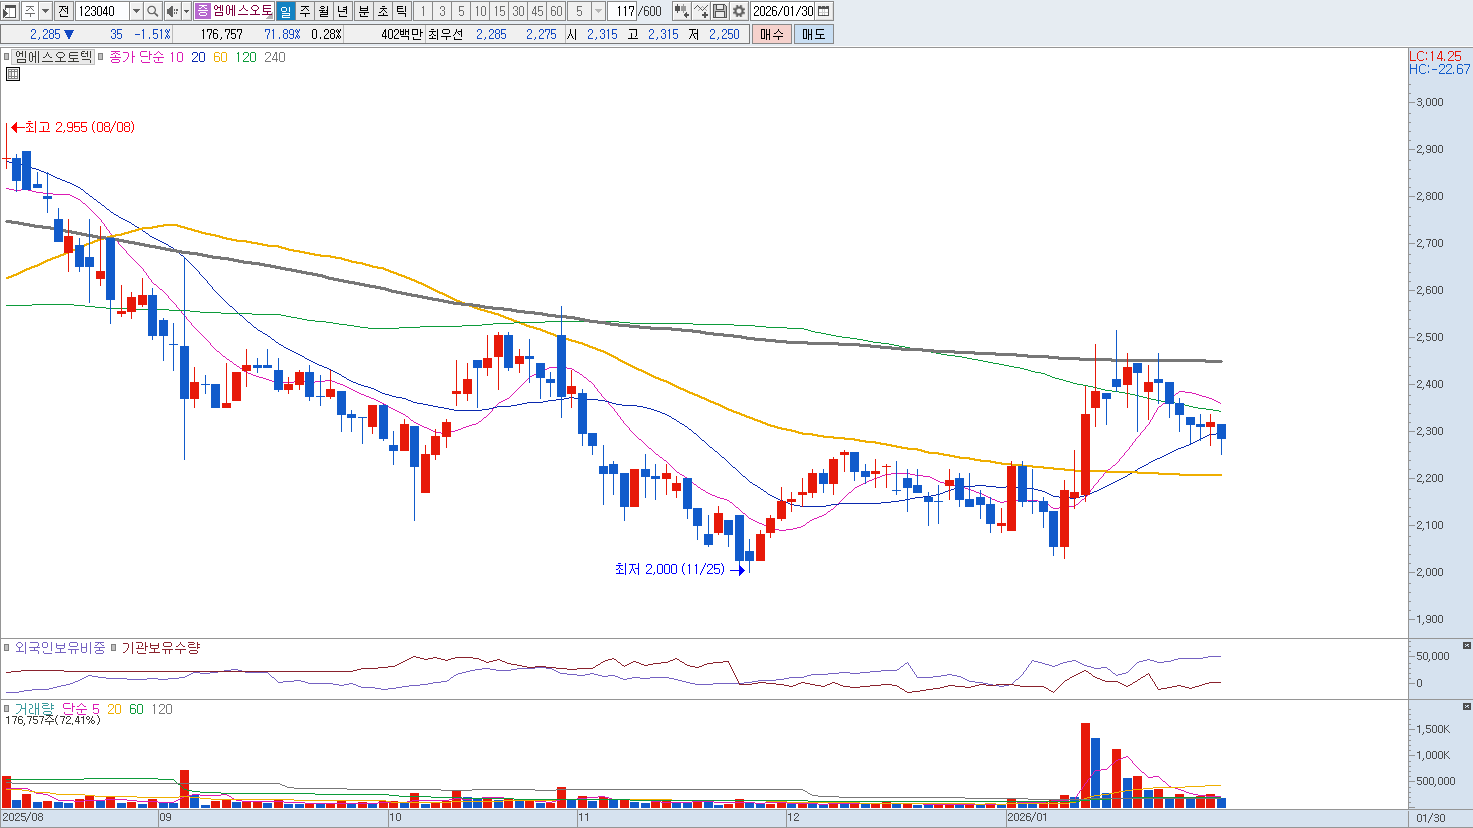Image resolution: width=1473 pixels, height=828 pixels.
Task: Click the line chart tool icon
Action: [x=701, y=11]
